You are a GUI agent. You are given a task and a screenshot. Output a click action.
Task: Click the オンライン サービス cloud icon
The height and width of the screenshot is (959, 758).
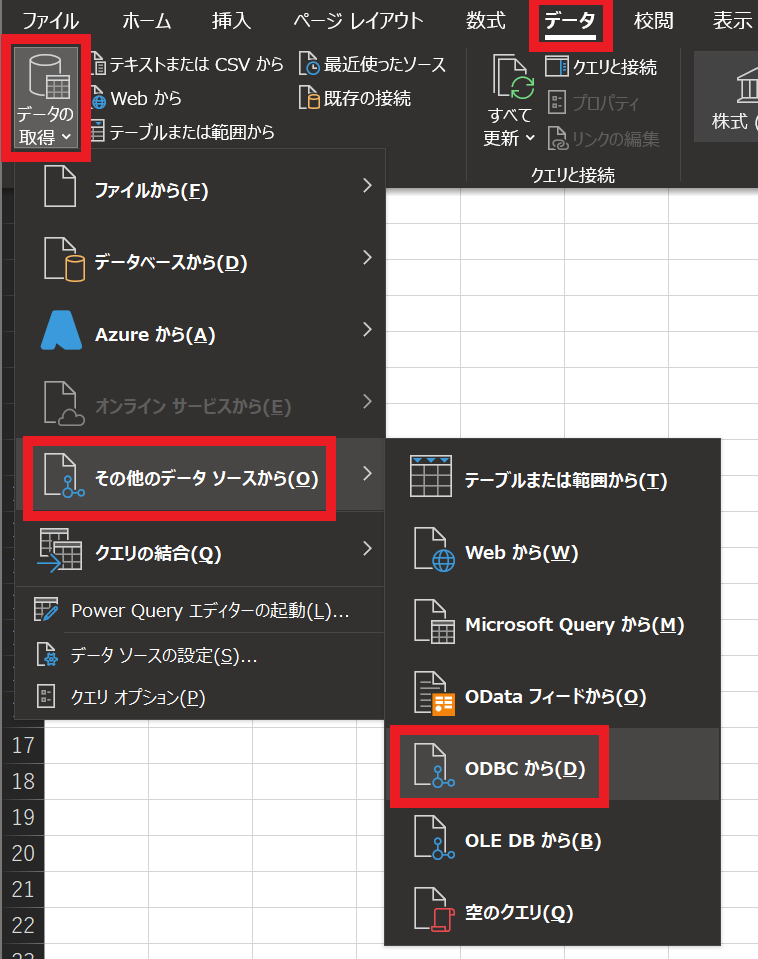(64, 404)
